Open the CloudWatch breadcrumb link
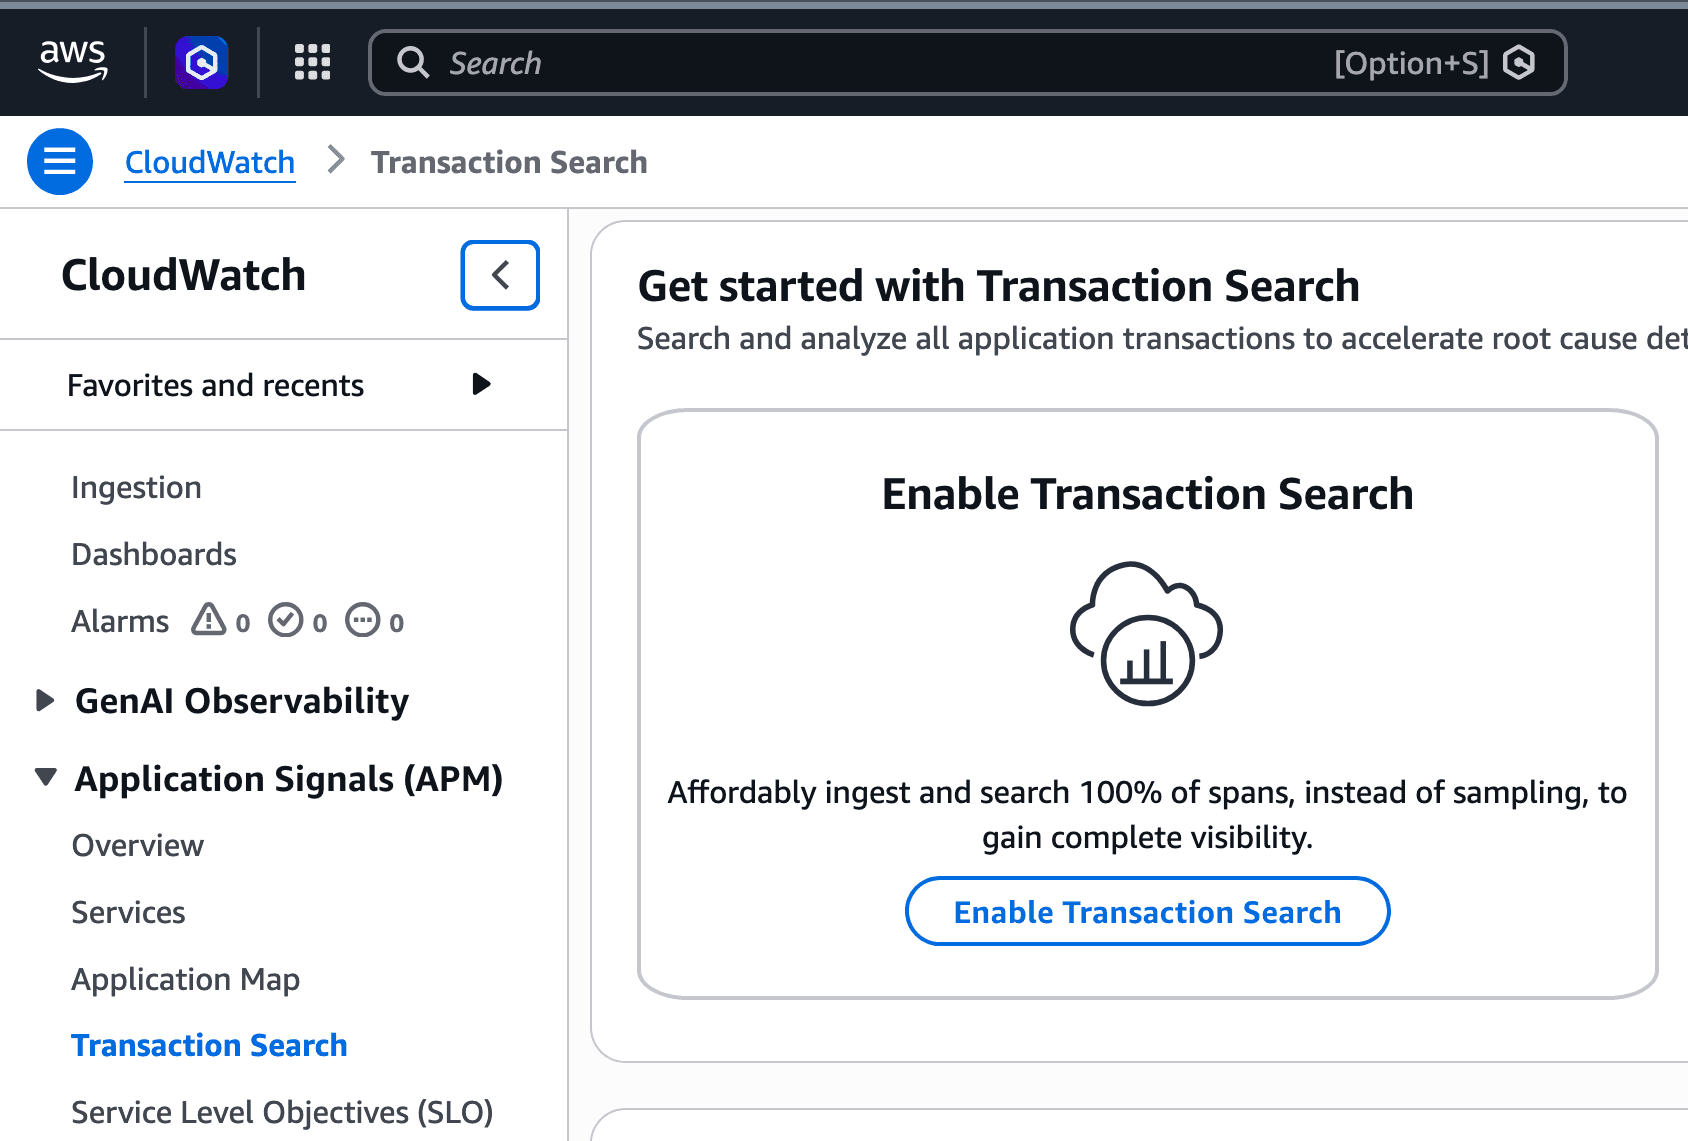 coord(210,162)
